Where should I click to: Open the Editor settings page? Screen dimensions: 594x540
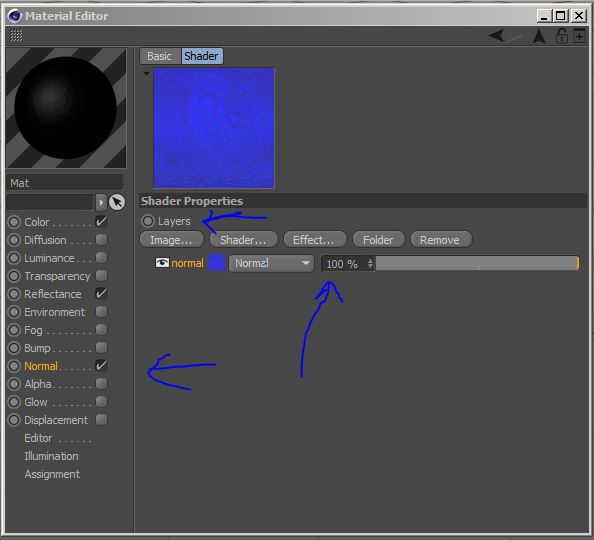click(38, 438)
